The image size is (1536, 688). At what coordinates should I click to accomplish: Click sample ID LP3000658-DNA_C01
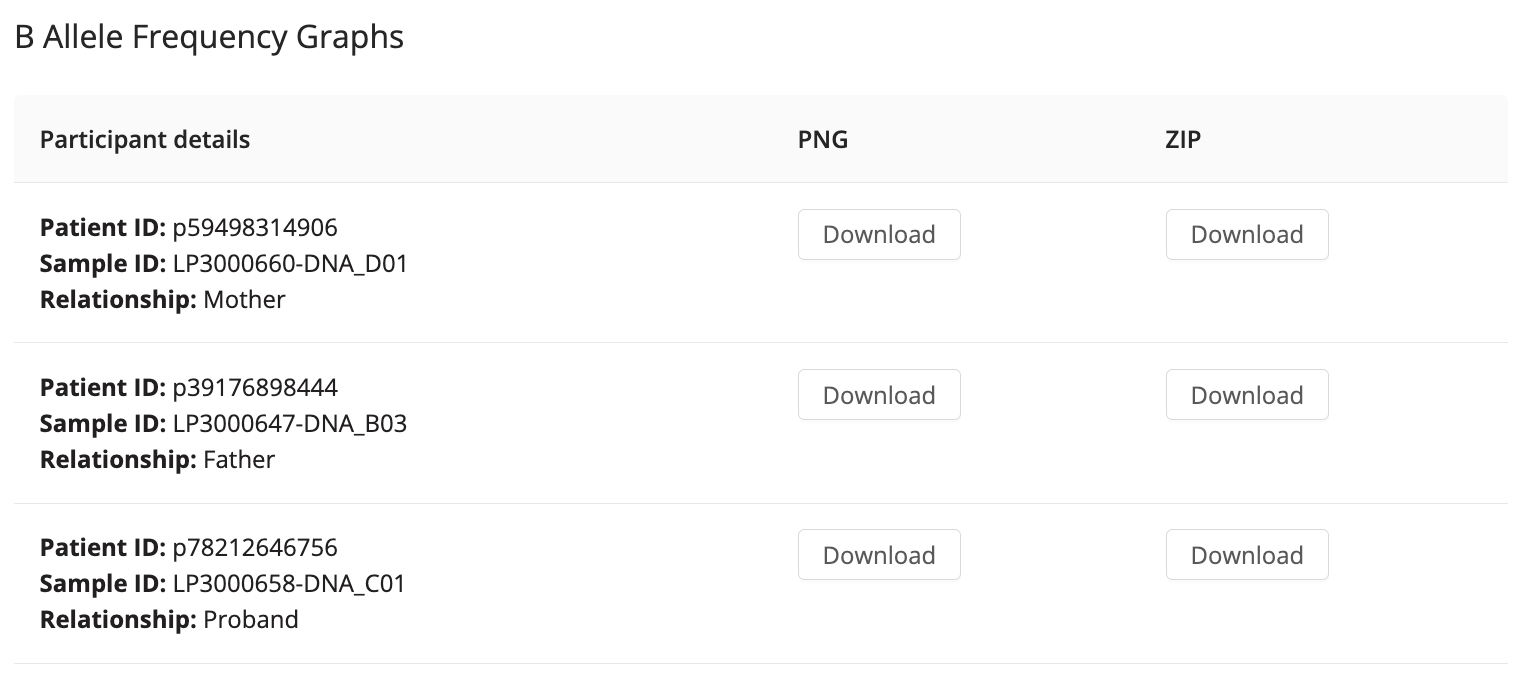click(x=290, y=583)
